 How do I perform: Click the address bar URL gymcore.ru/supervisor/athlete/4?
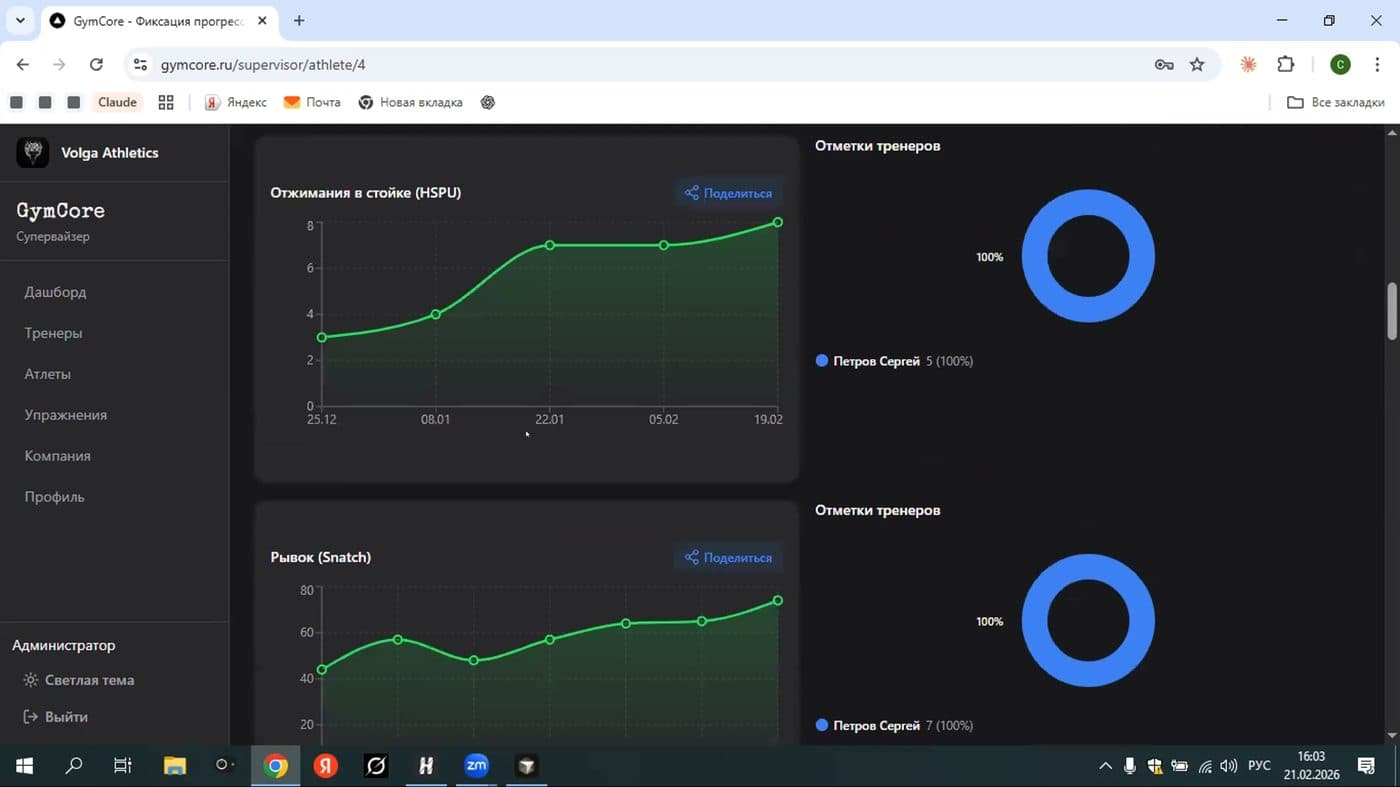click(x=263, y=65)
